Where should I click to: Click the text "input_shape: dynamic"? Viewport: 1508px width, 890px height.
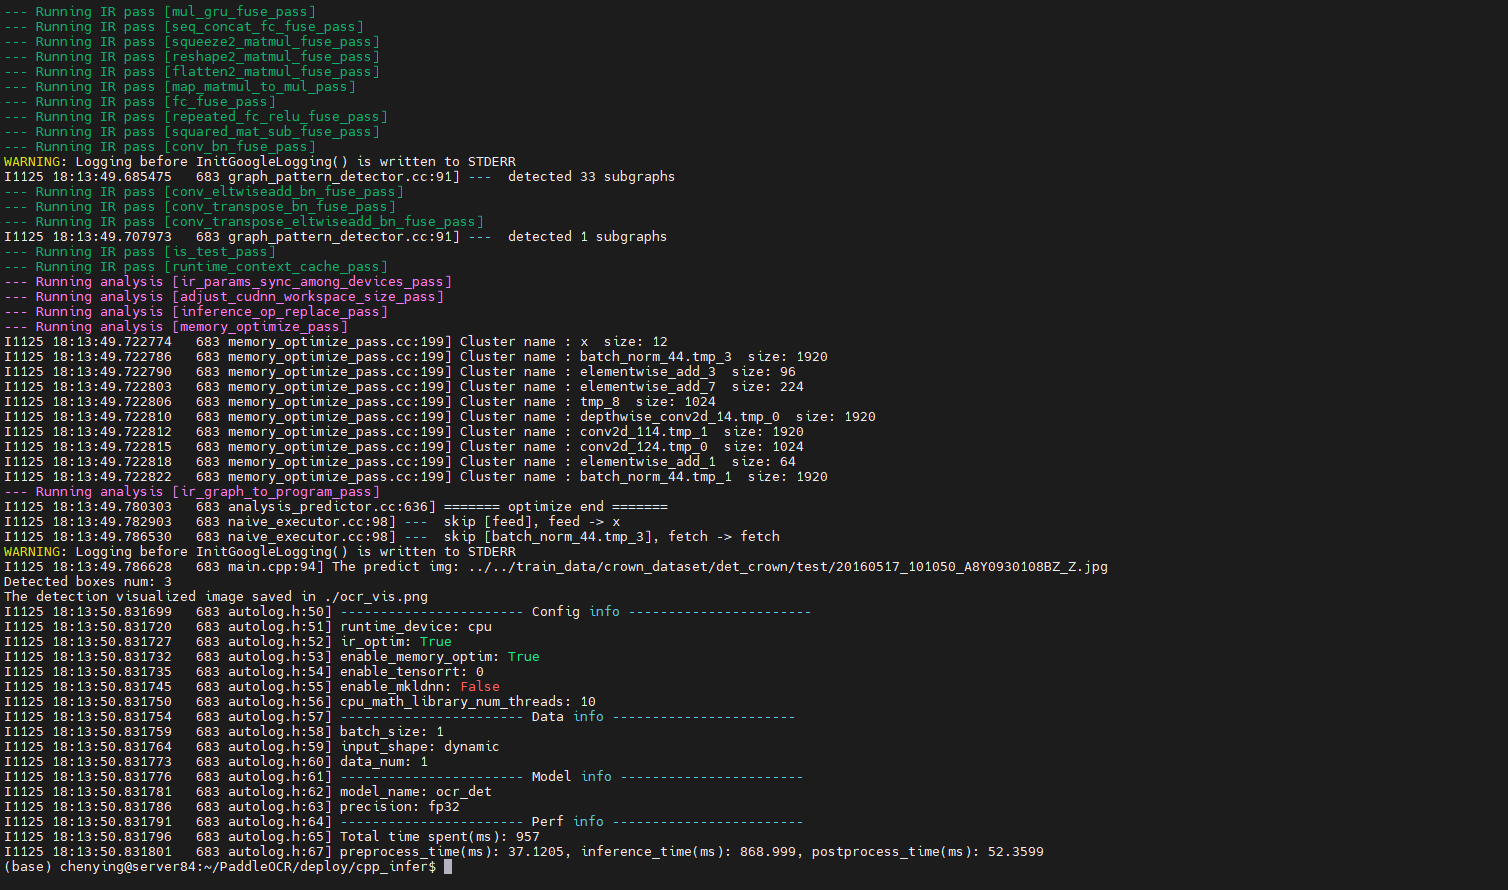[x=420, y=747]
